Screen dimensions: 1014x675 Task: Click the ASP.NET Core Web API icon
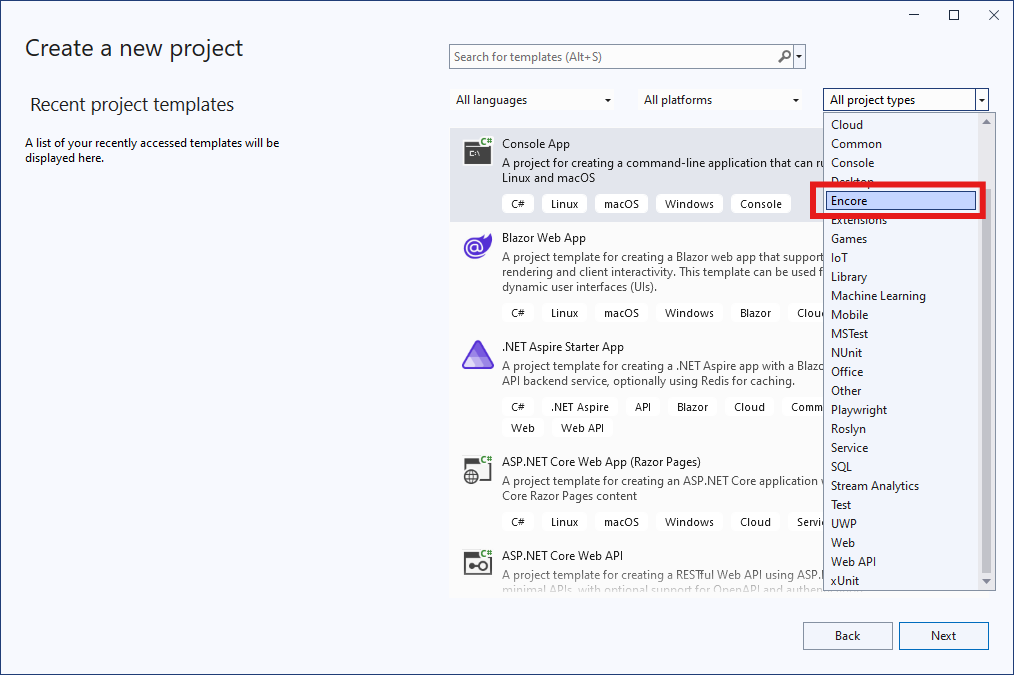coord(478,563)
